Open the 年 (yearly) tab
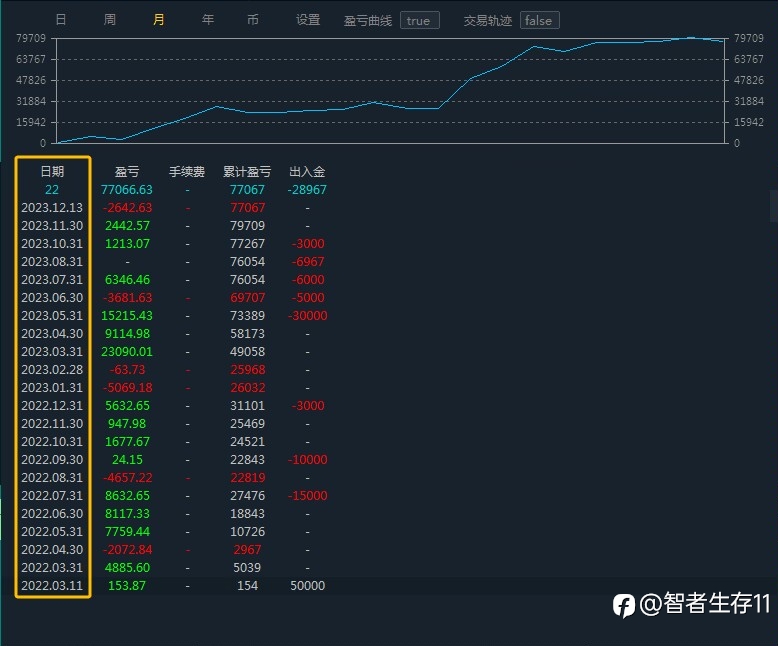This screenshot has height=646, width=778. (208, 20)
